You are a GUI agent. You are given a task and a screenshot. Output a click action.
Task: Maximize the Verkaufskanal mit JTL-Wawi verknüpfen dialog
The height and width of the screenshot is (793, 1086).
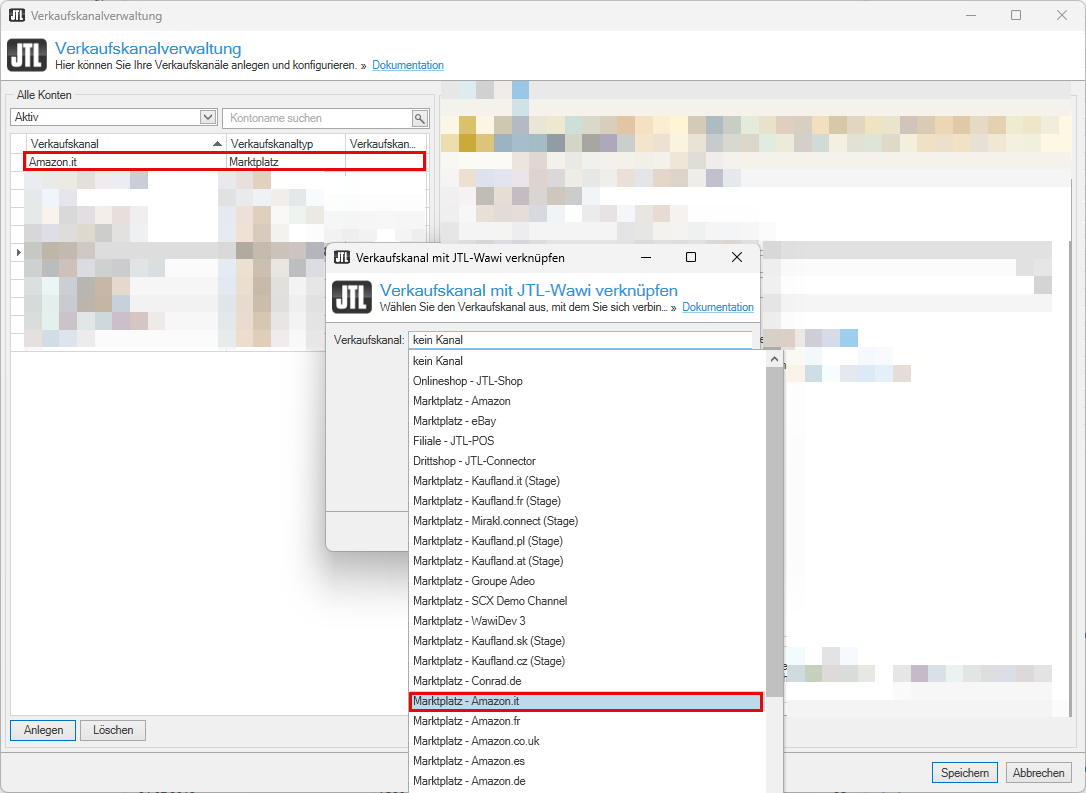pos(690,257)
